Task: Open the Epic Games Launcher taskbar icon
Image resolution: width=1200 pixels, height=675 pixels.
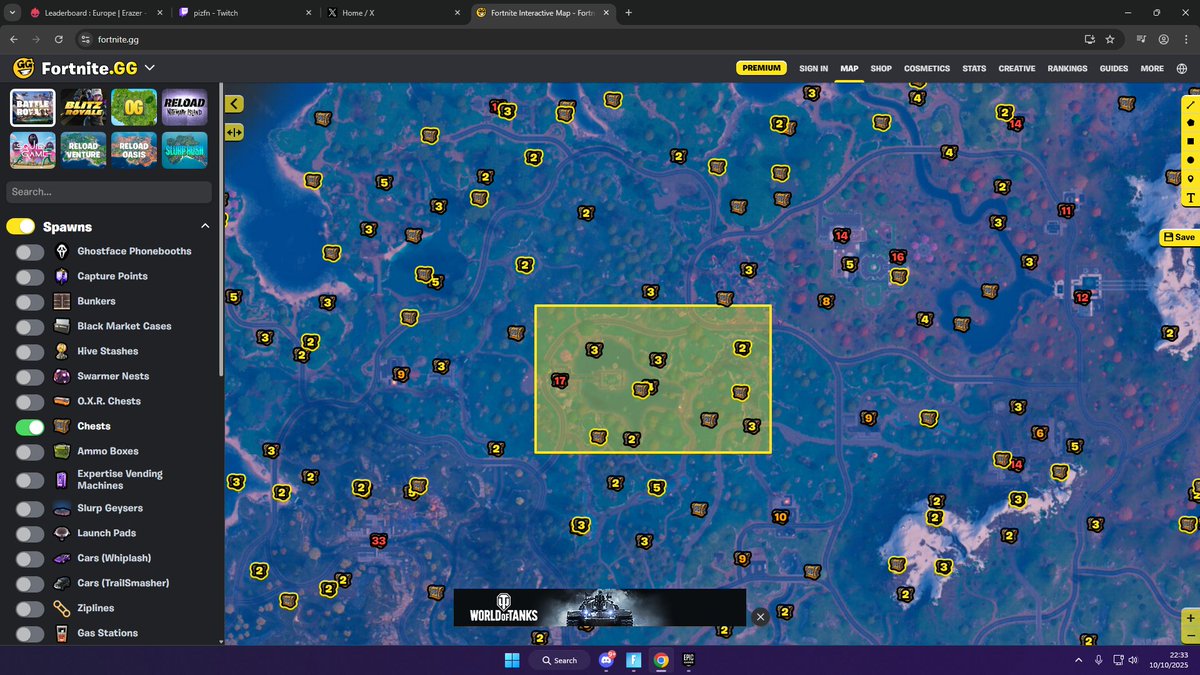Action: click(x=689, y=660)
